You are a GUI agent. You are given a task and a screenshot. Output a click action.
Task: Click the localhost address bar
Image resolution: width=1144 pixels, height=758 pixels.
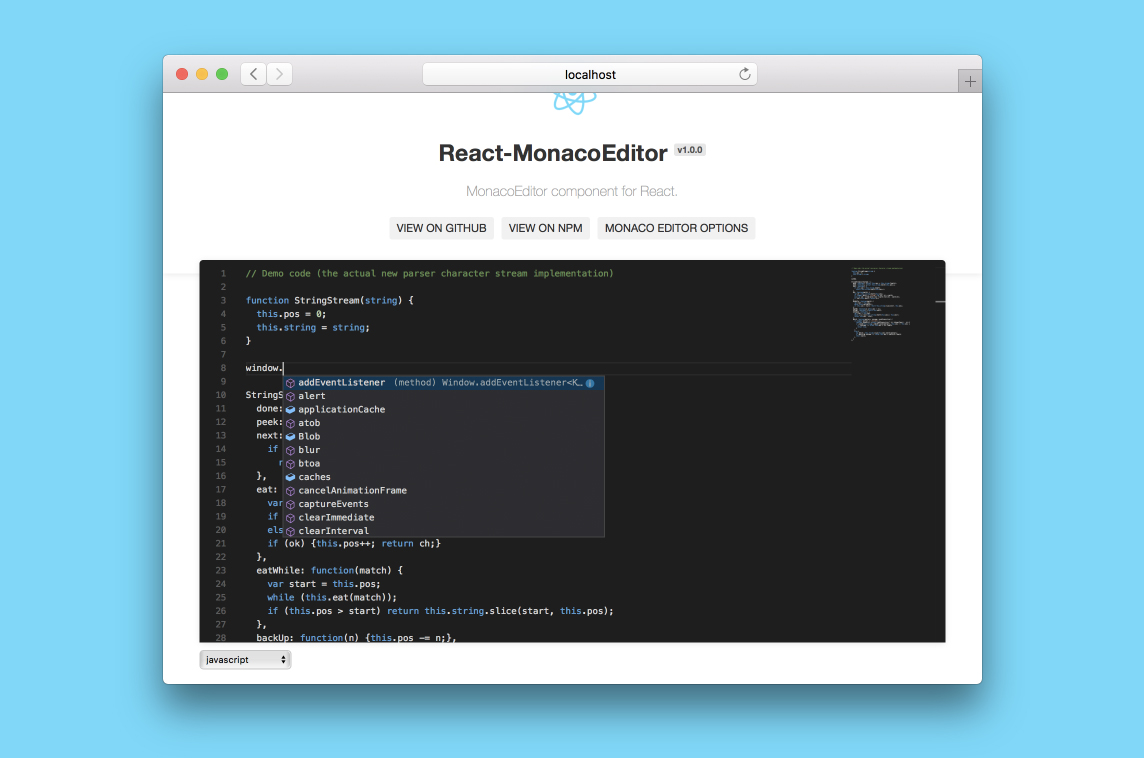click(x=590, y=74)
